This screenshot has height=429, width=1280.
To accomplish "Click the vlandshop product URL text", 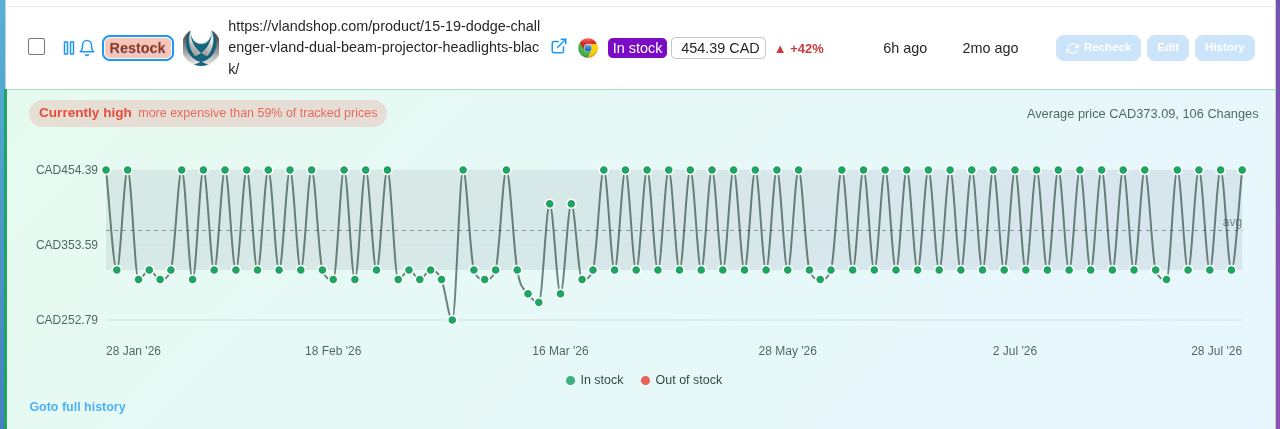I will 384,47.
